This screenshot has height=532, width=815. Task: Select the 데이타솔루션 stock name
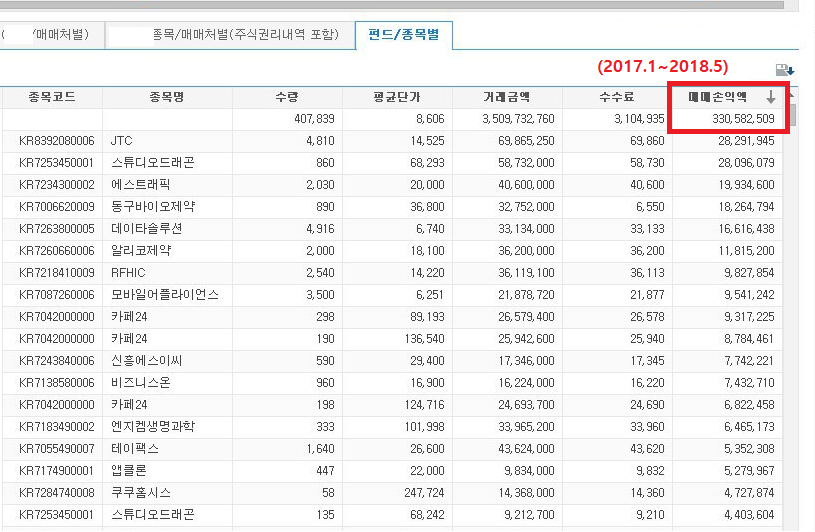point(147,229)
